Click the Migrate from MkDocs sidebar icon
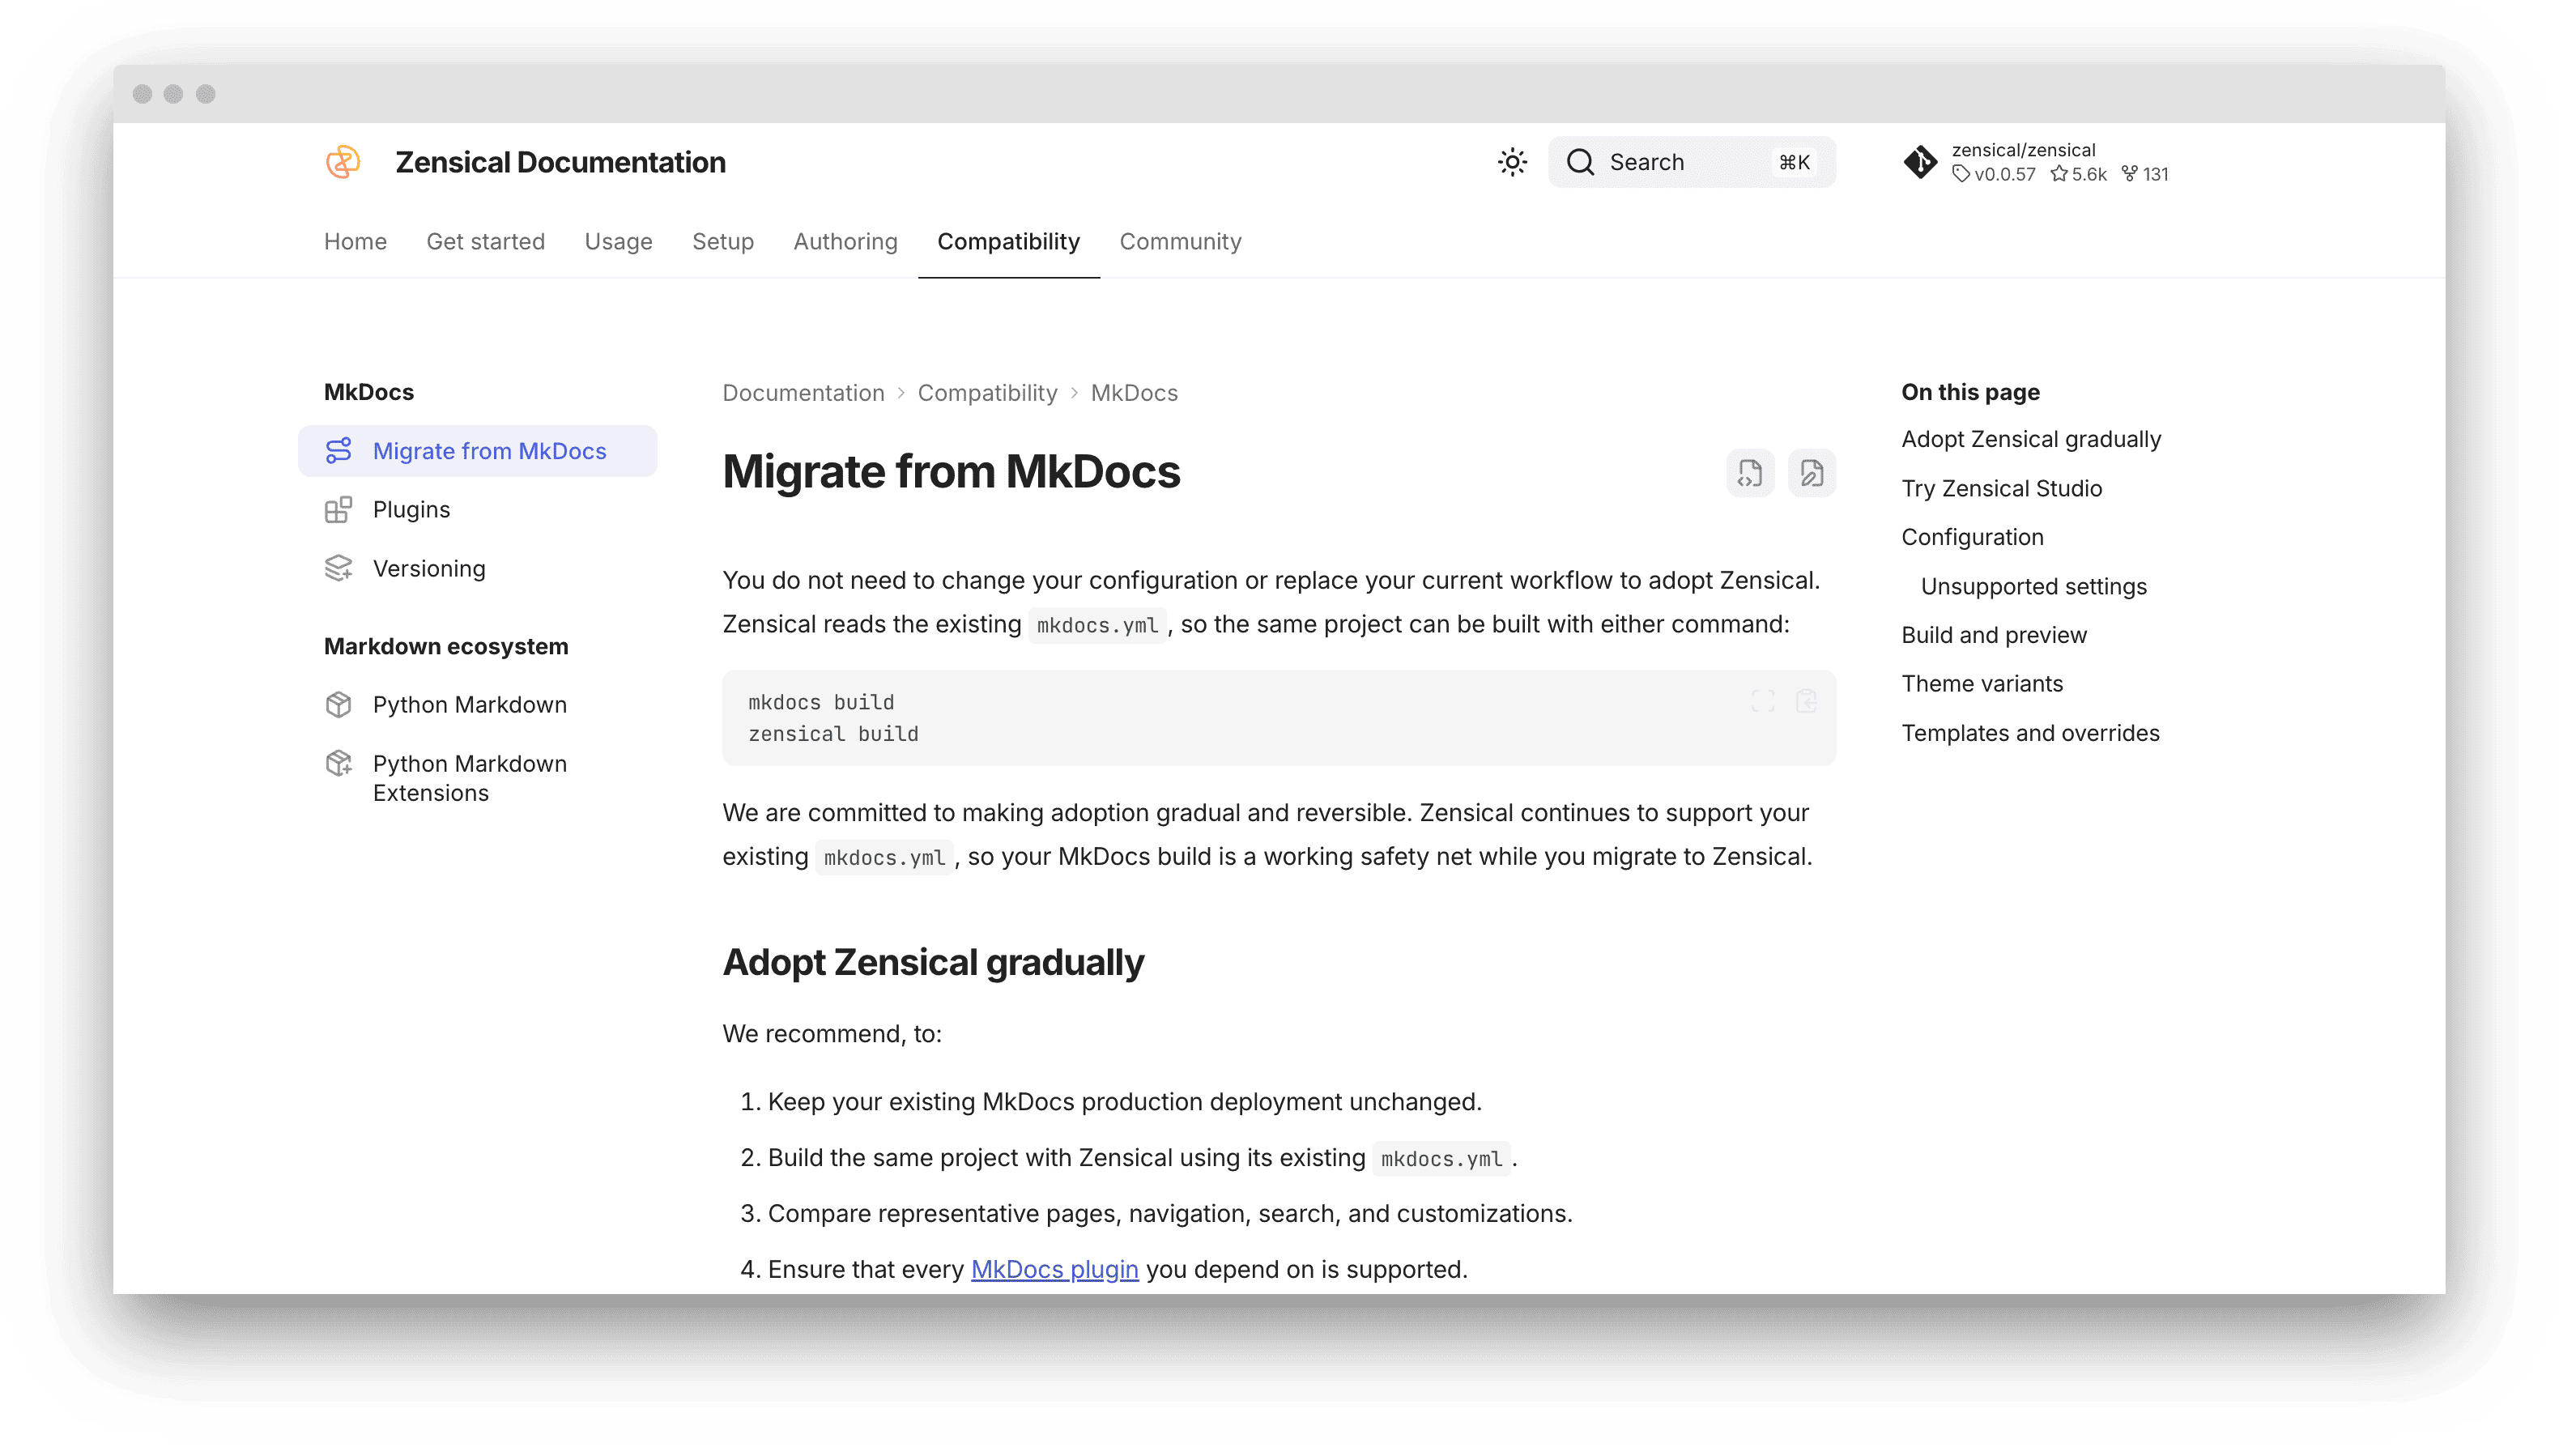This screenshot has width=2559, height=1456. (338, 451)
